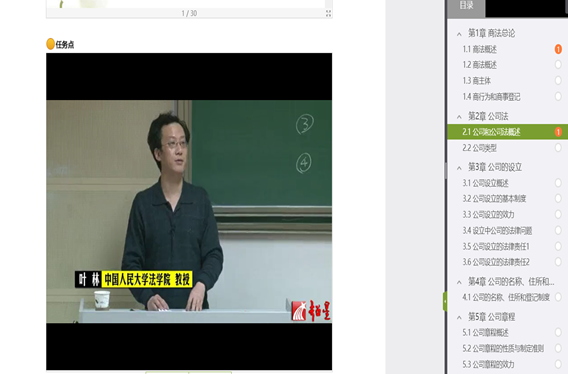Click the status circle for 1.3 商主体

558,80
